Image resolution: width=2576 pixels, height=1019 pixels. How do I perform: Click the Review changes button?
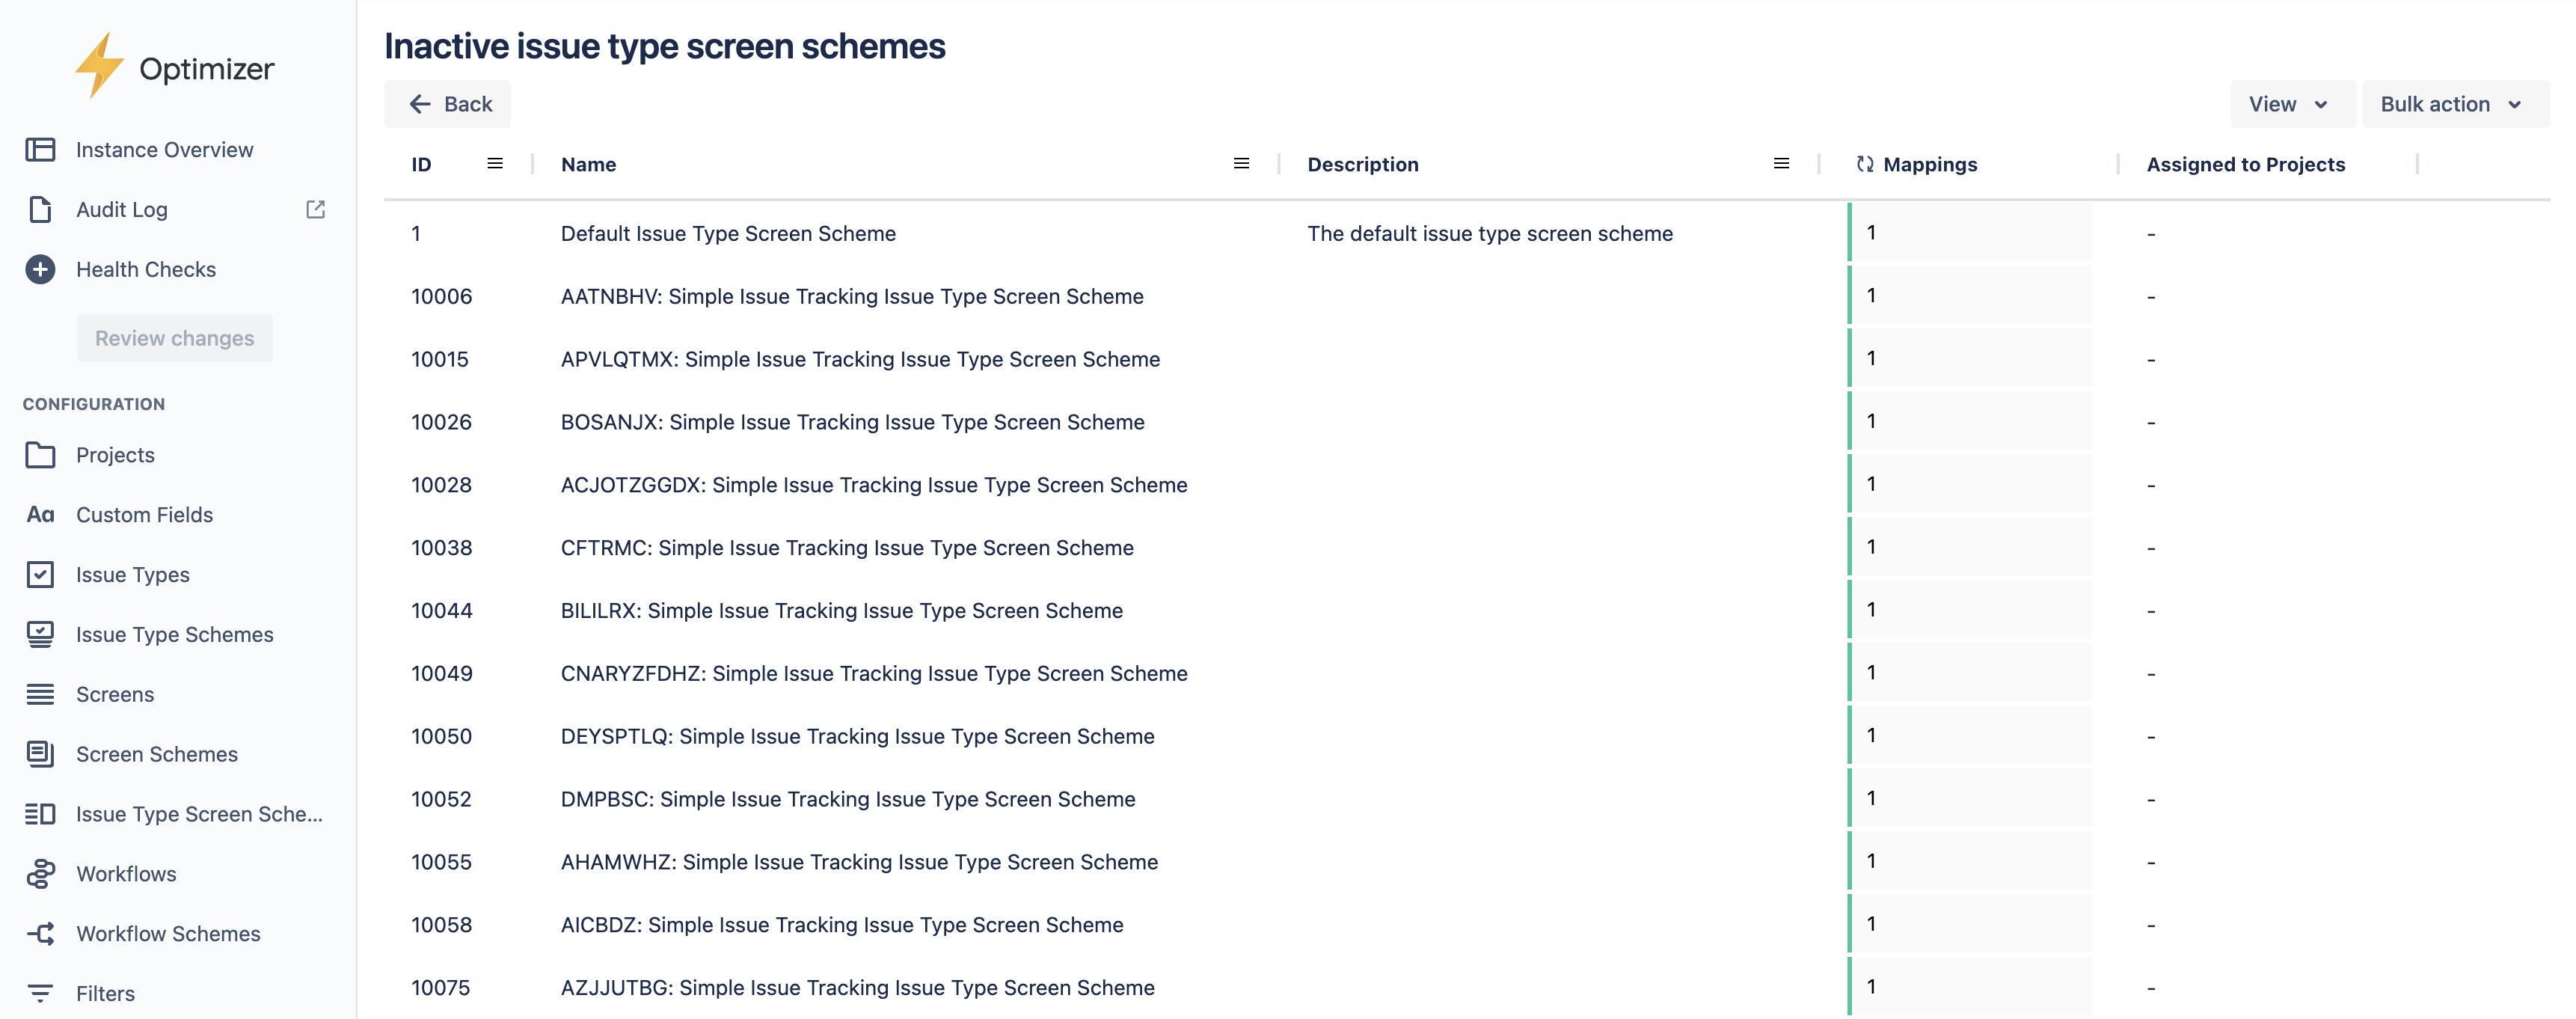(x=174, y=338)
